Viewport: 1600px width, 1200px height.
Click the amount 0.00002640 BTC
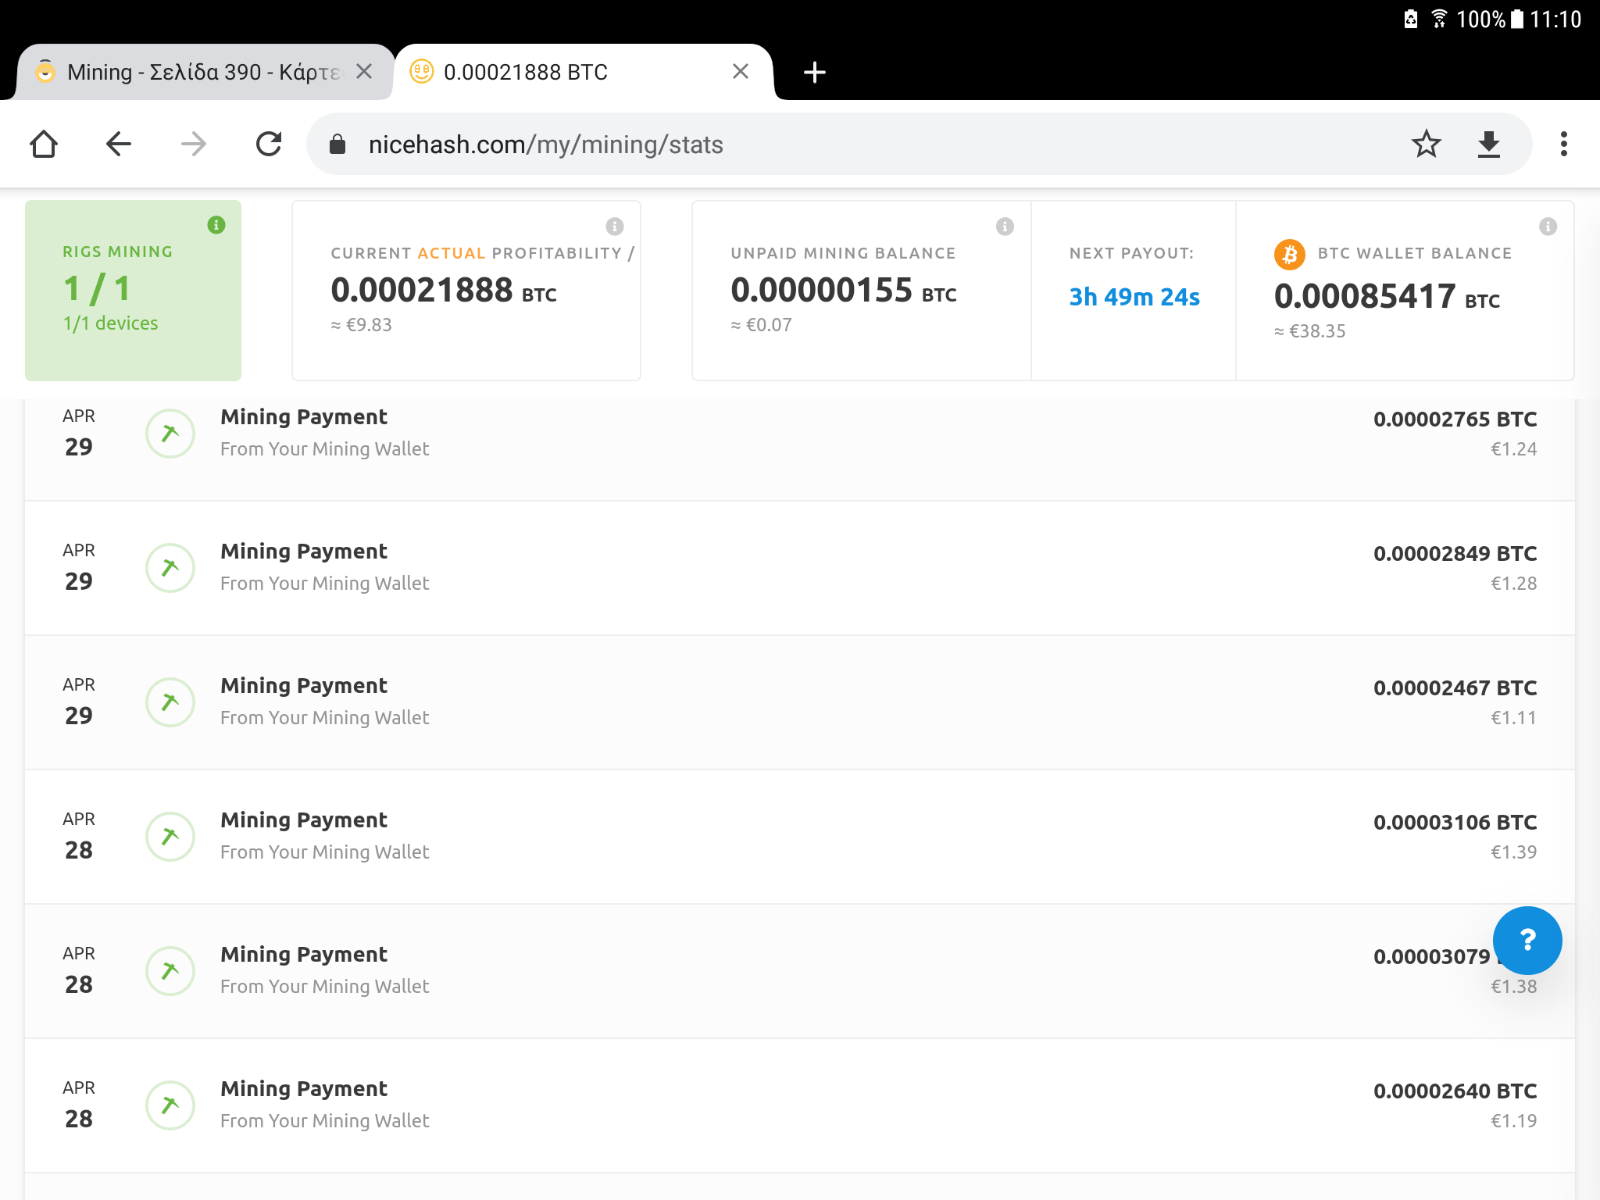tap(1455, 1091)
